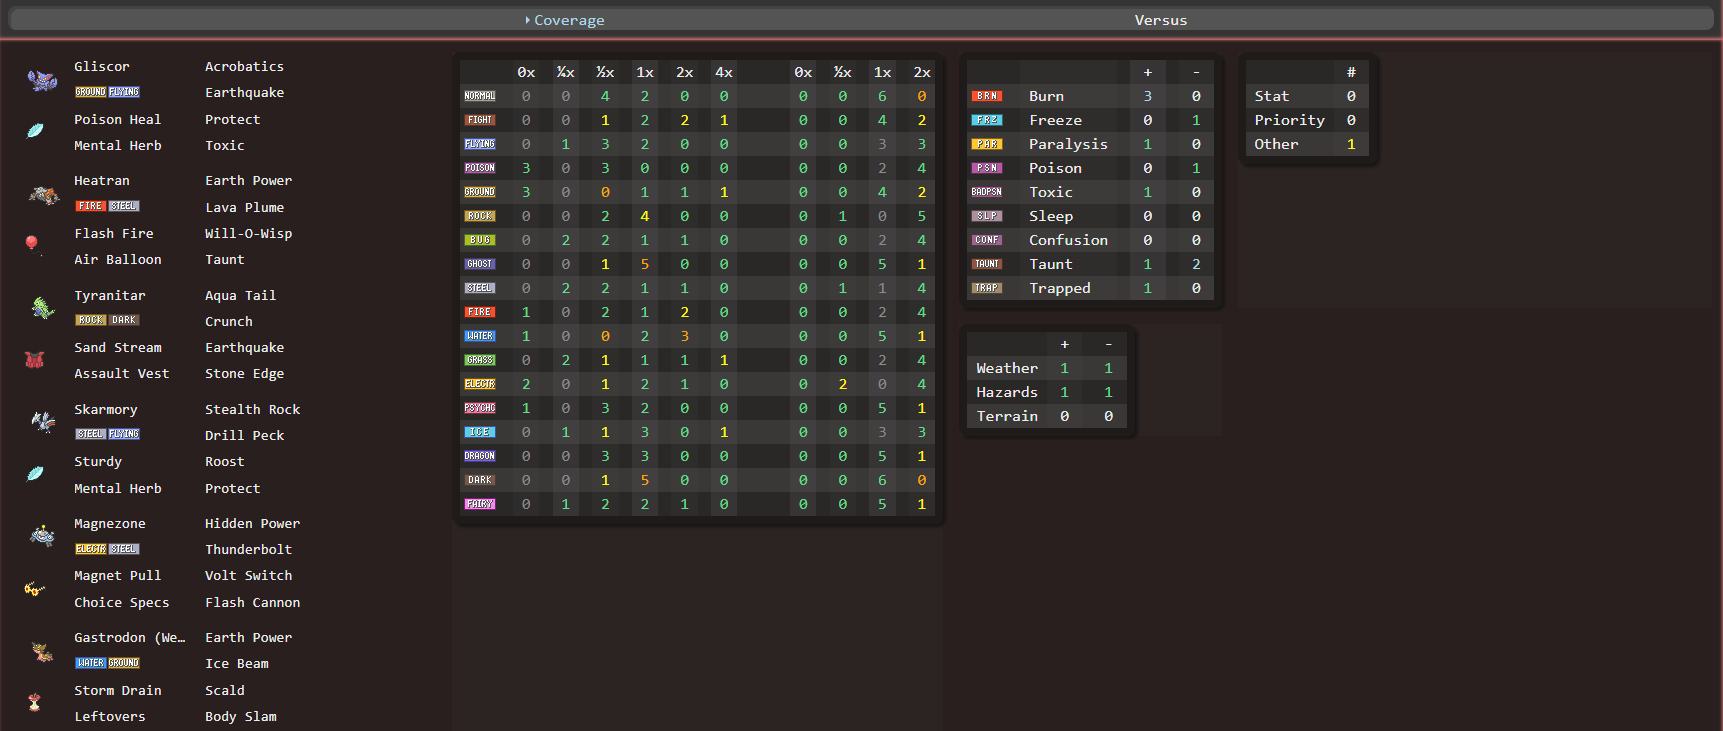Select the Will-O-Wisp move

[248, 234]
